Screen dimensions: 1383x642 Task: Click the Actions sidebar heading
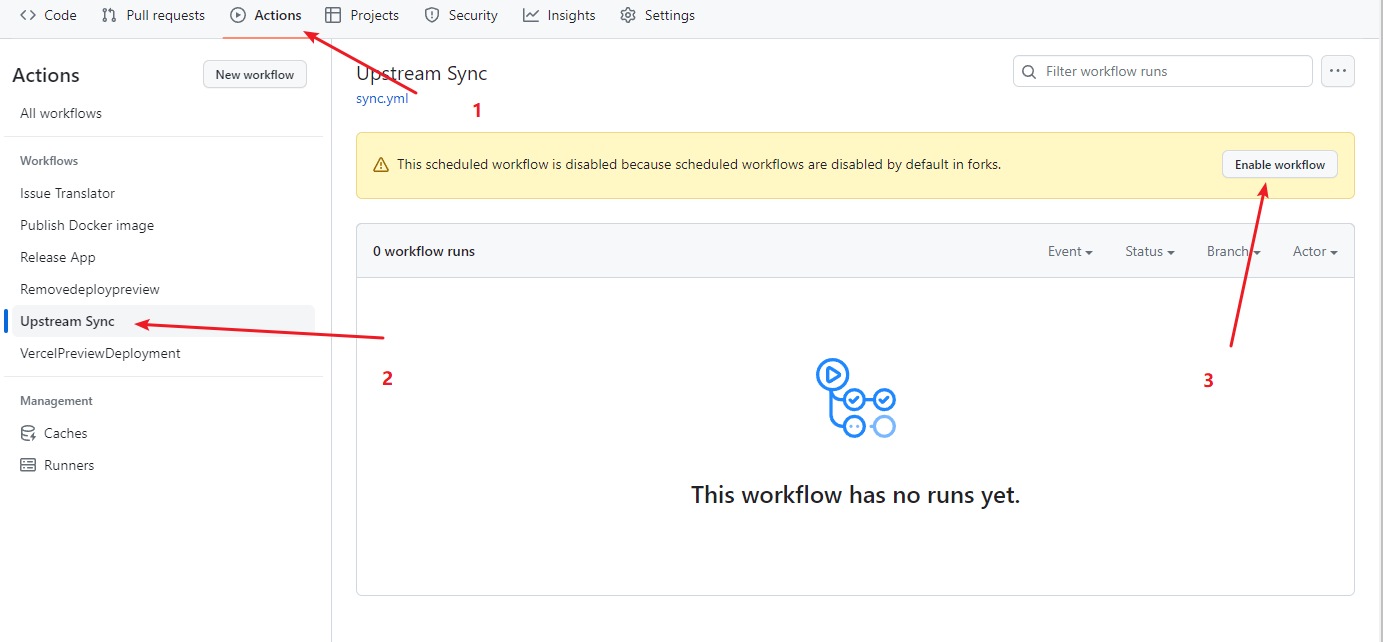tap(46, 75)
